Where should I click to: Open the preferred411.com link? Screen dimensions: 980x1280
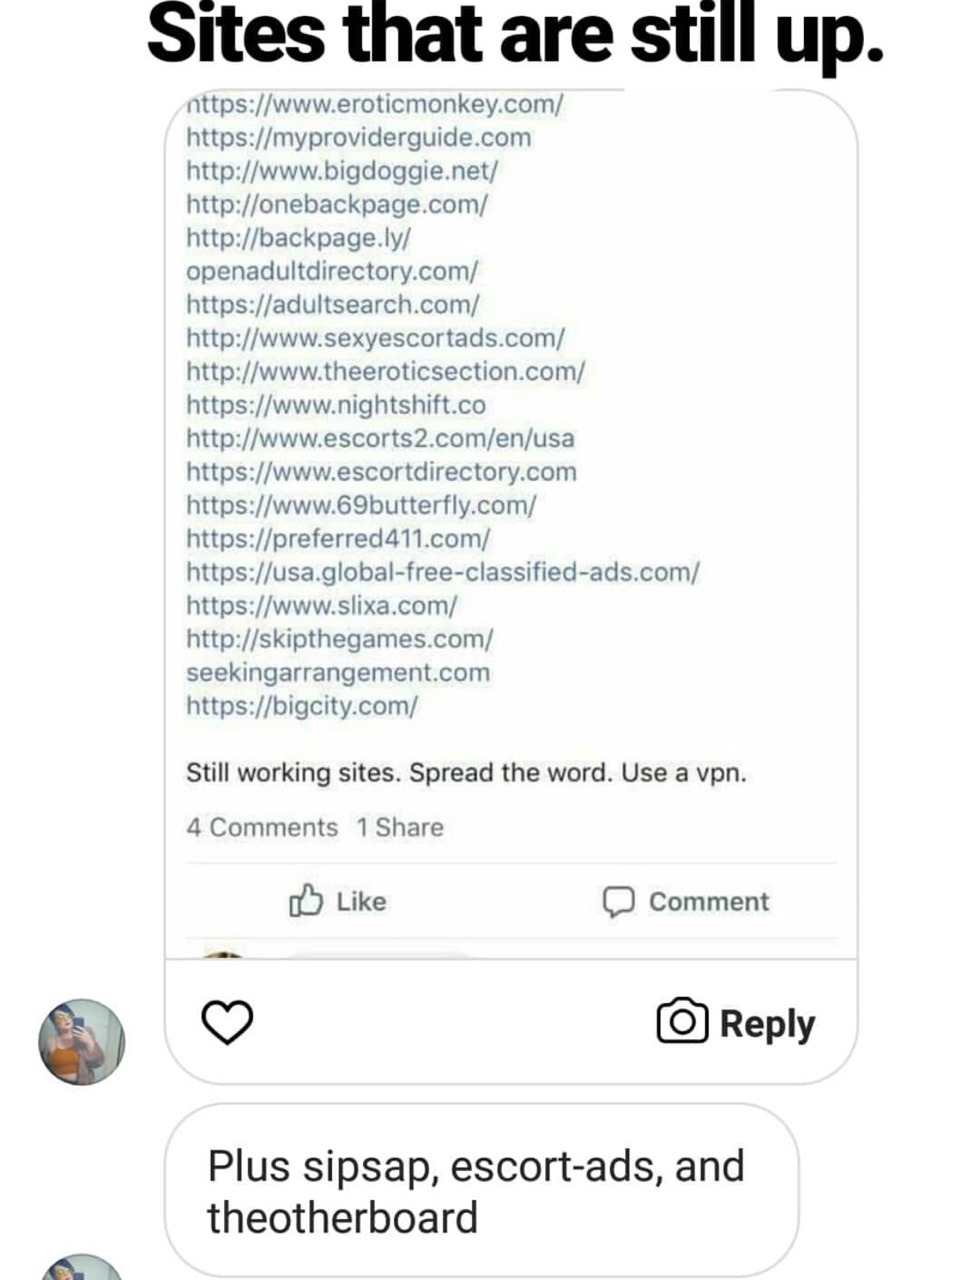[338, 538]
